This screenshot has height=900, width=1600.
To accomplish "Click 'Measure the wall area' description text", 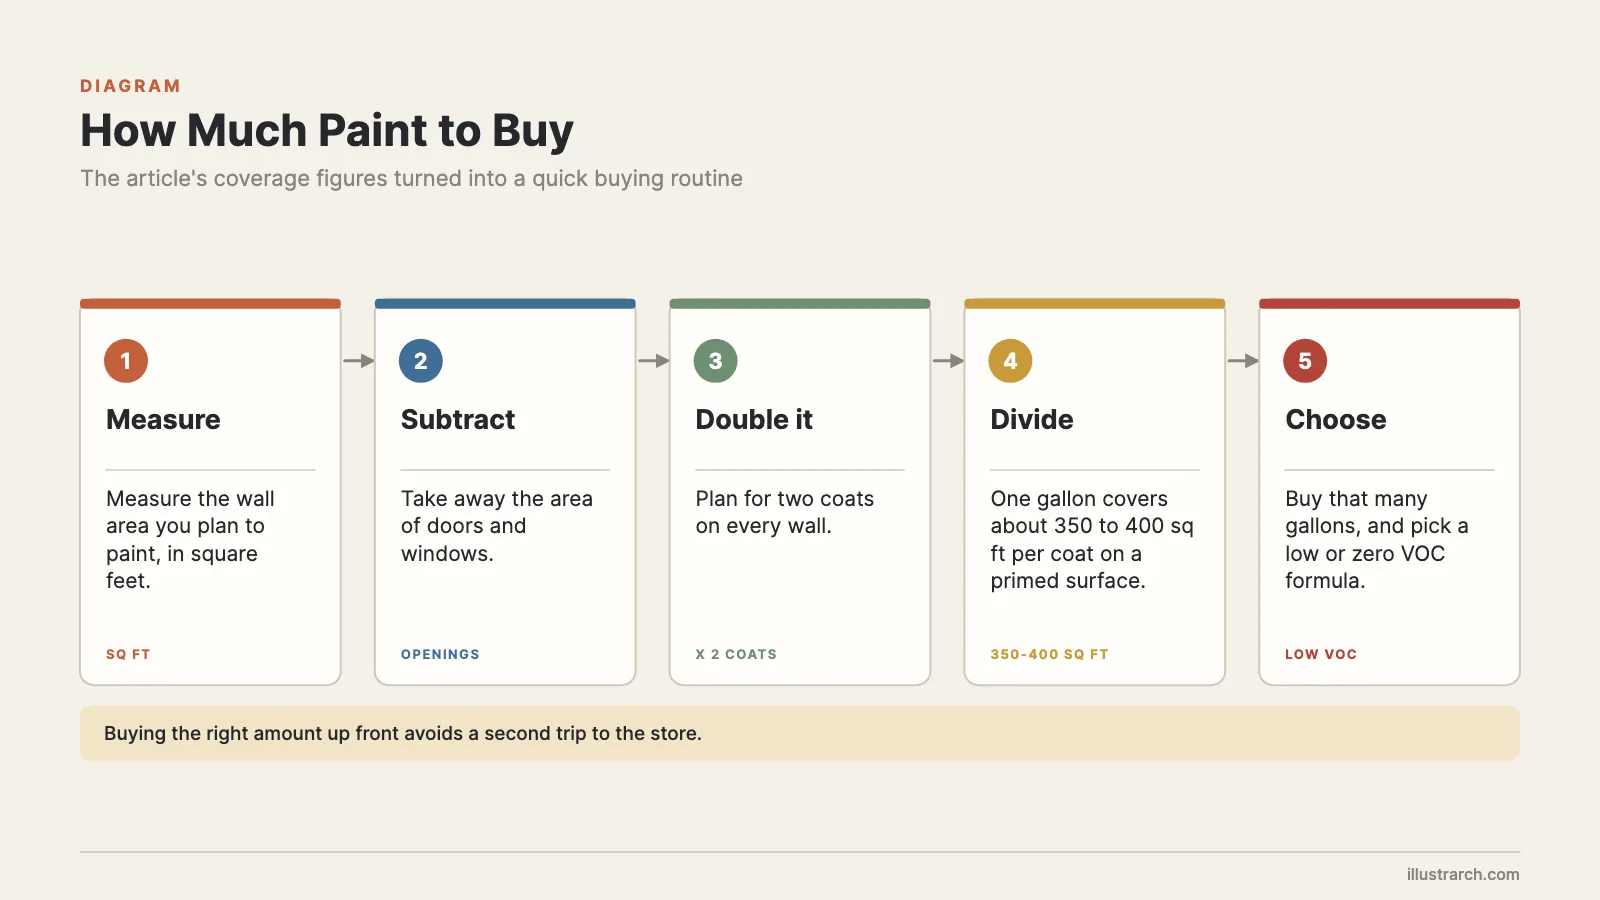I will [x=190, y=540].
